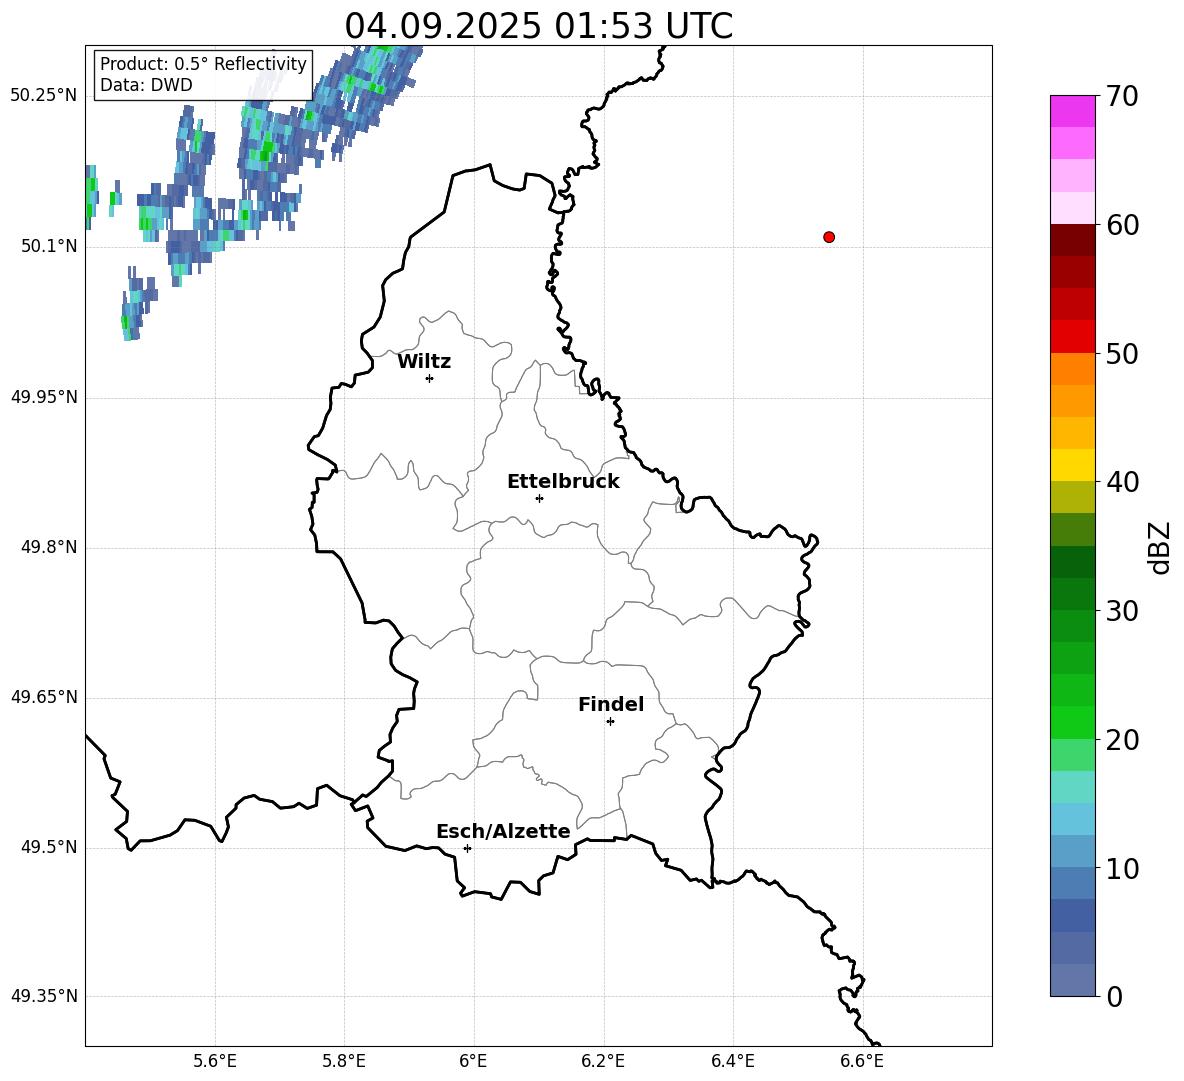This screenshot has height=1081, width=1184.
Task: Click the 6.2°E longitude label
Action: pos(603,1061)
